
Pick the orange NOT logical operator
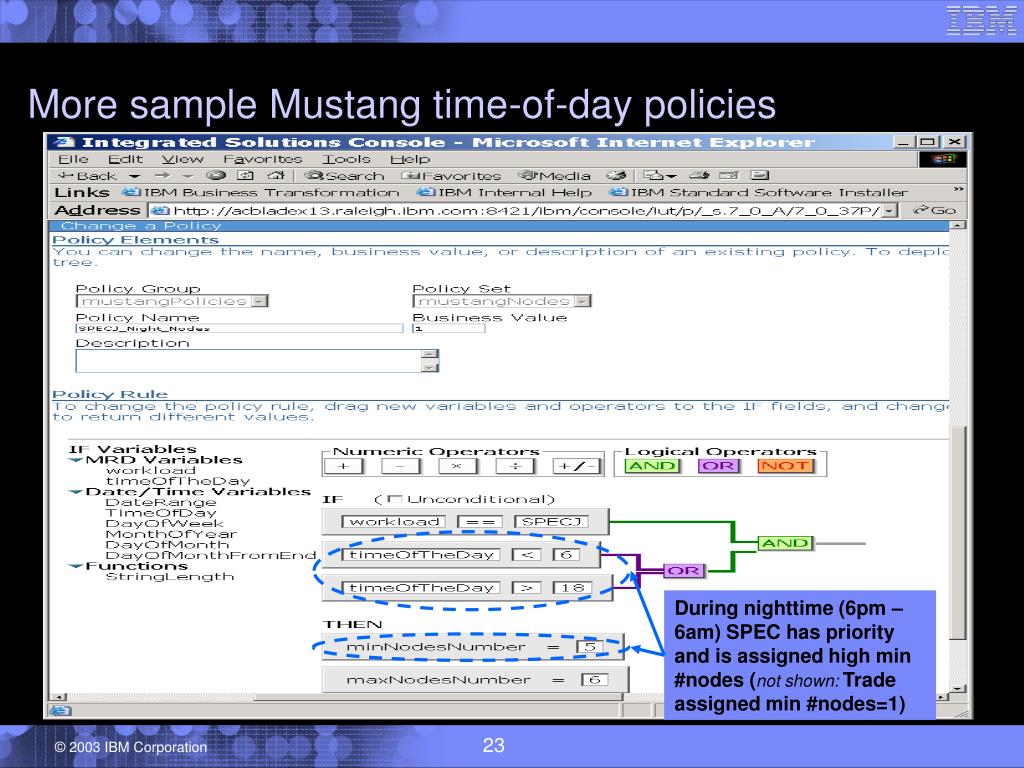(x=786, y=466)
